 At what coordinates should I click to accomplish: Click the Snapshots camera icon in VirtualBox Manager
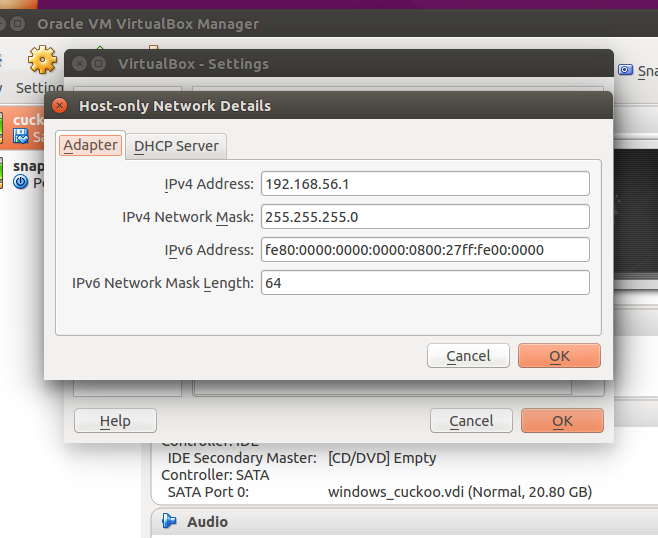coord(625,70)
